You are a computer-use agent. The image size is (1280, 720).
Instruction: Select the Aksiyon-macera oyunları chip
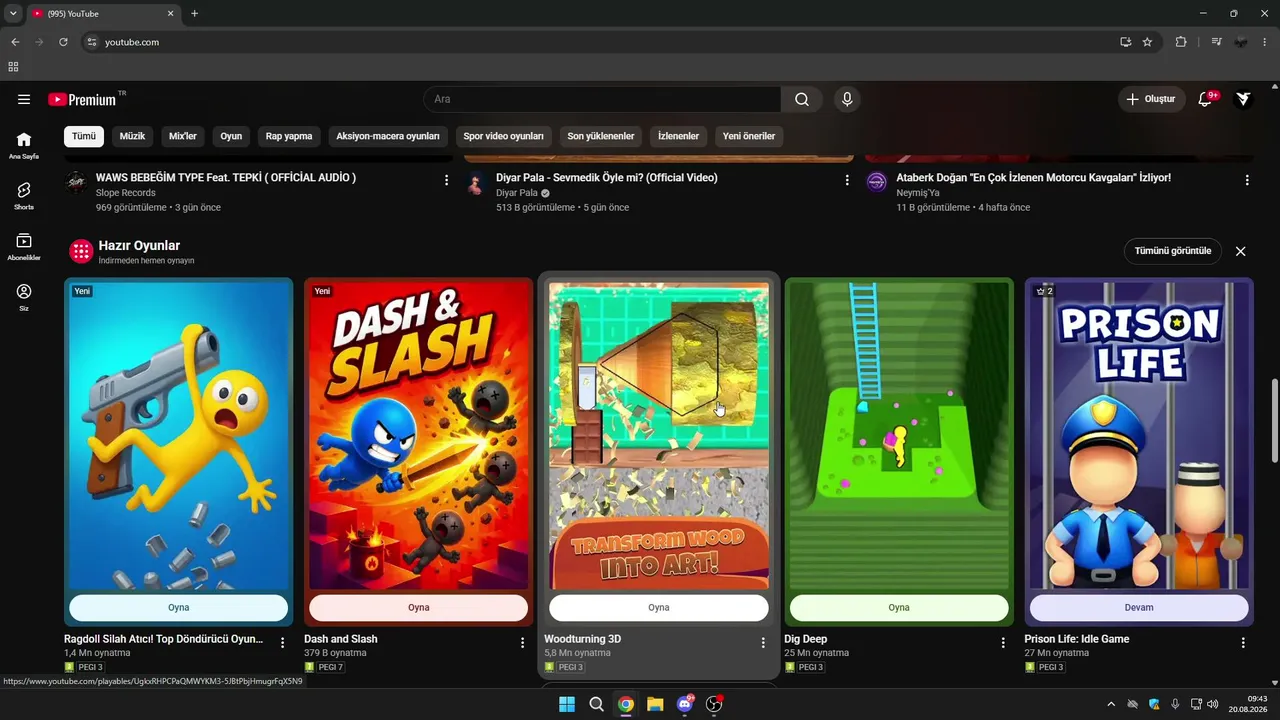click(388, 136)
